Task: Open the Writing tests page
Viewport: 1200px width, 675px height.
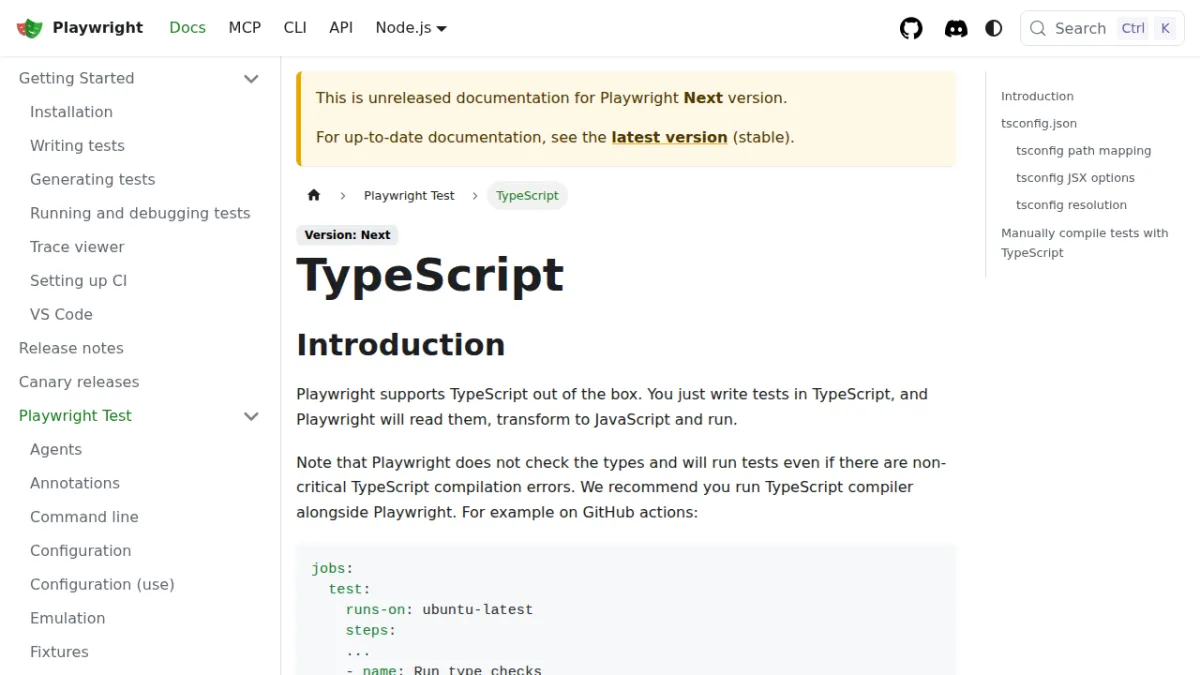Action: click(x=77, y=146)
